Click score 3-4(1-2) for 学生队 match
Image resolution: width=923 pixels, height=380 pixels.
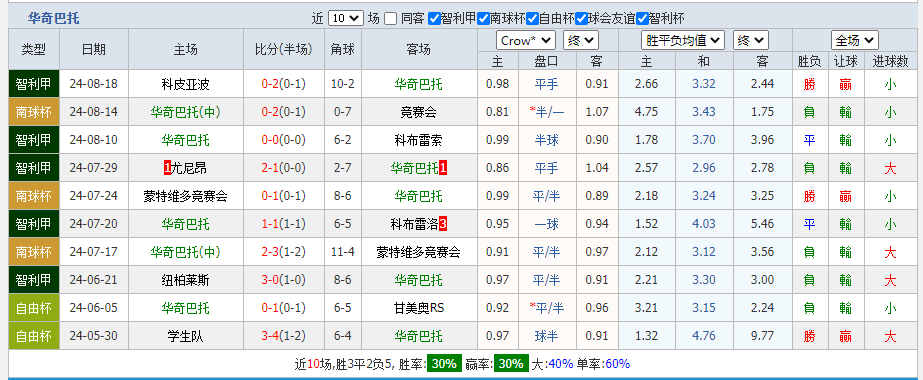[284, 336]
